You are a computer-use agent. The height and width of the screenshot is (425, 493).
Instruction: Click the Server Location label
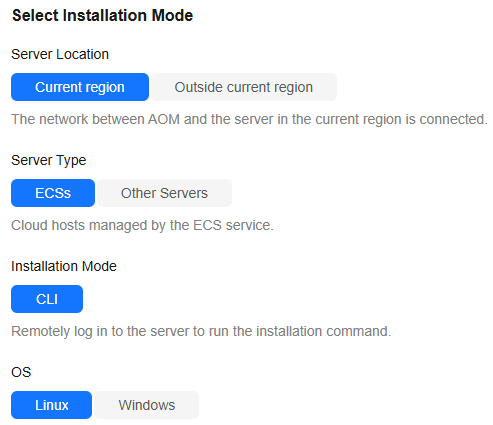tap(60, 54)
